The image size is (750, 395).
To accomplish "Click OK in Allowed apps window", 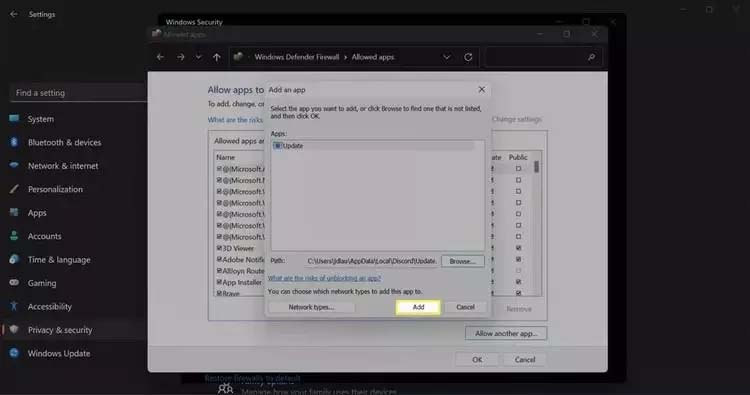I will (x=477, y=360).
